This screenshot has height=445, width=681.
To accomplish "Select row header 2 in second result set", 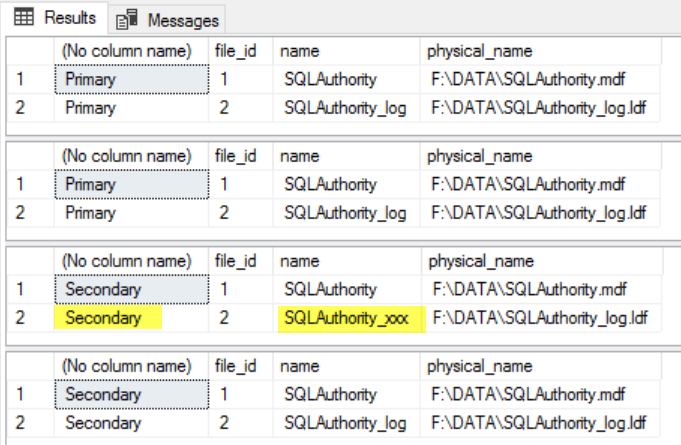I will 30,213.
